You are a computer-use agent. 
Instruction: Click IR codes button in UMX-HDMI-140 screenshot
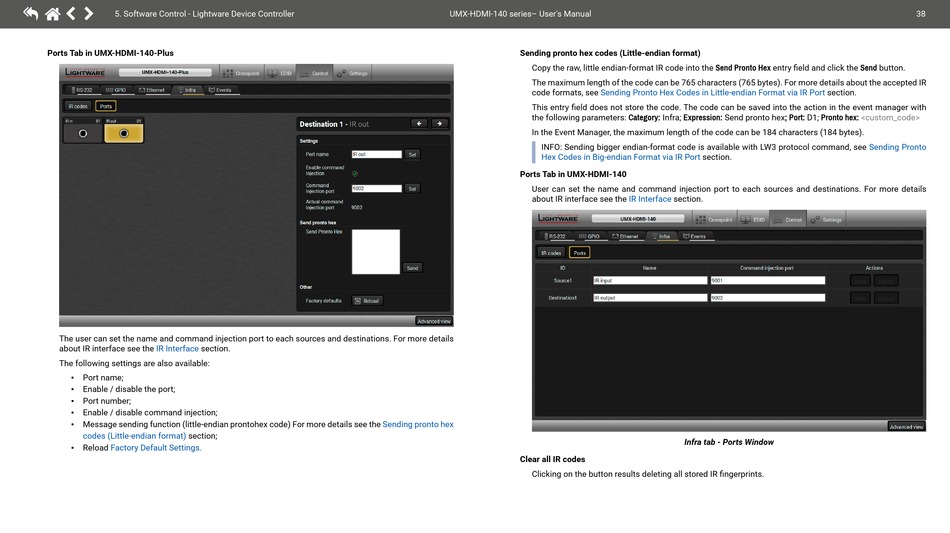551,253
